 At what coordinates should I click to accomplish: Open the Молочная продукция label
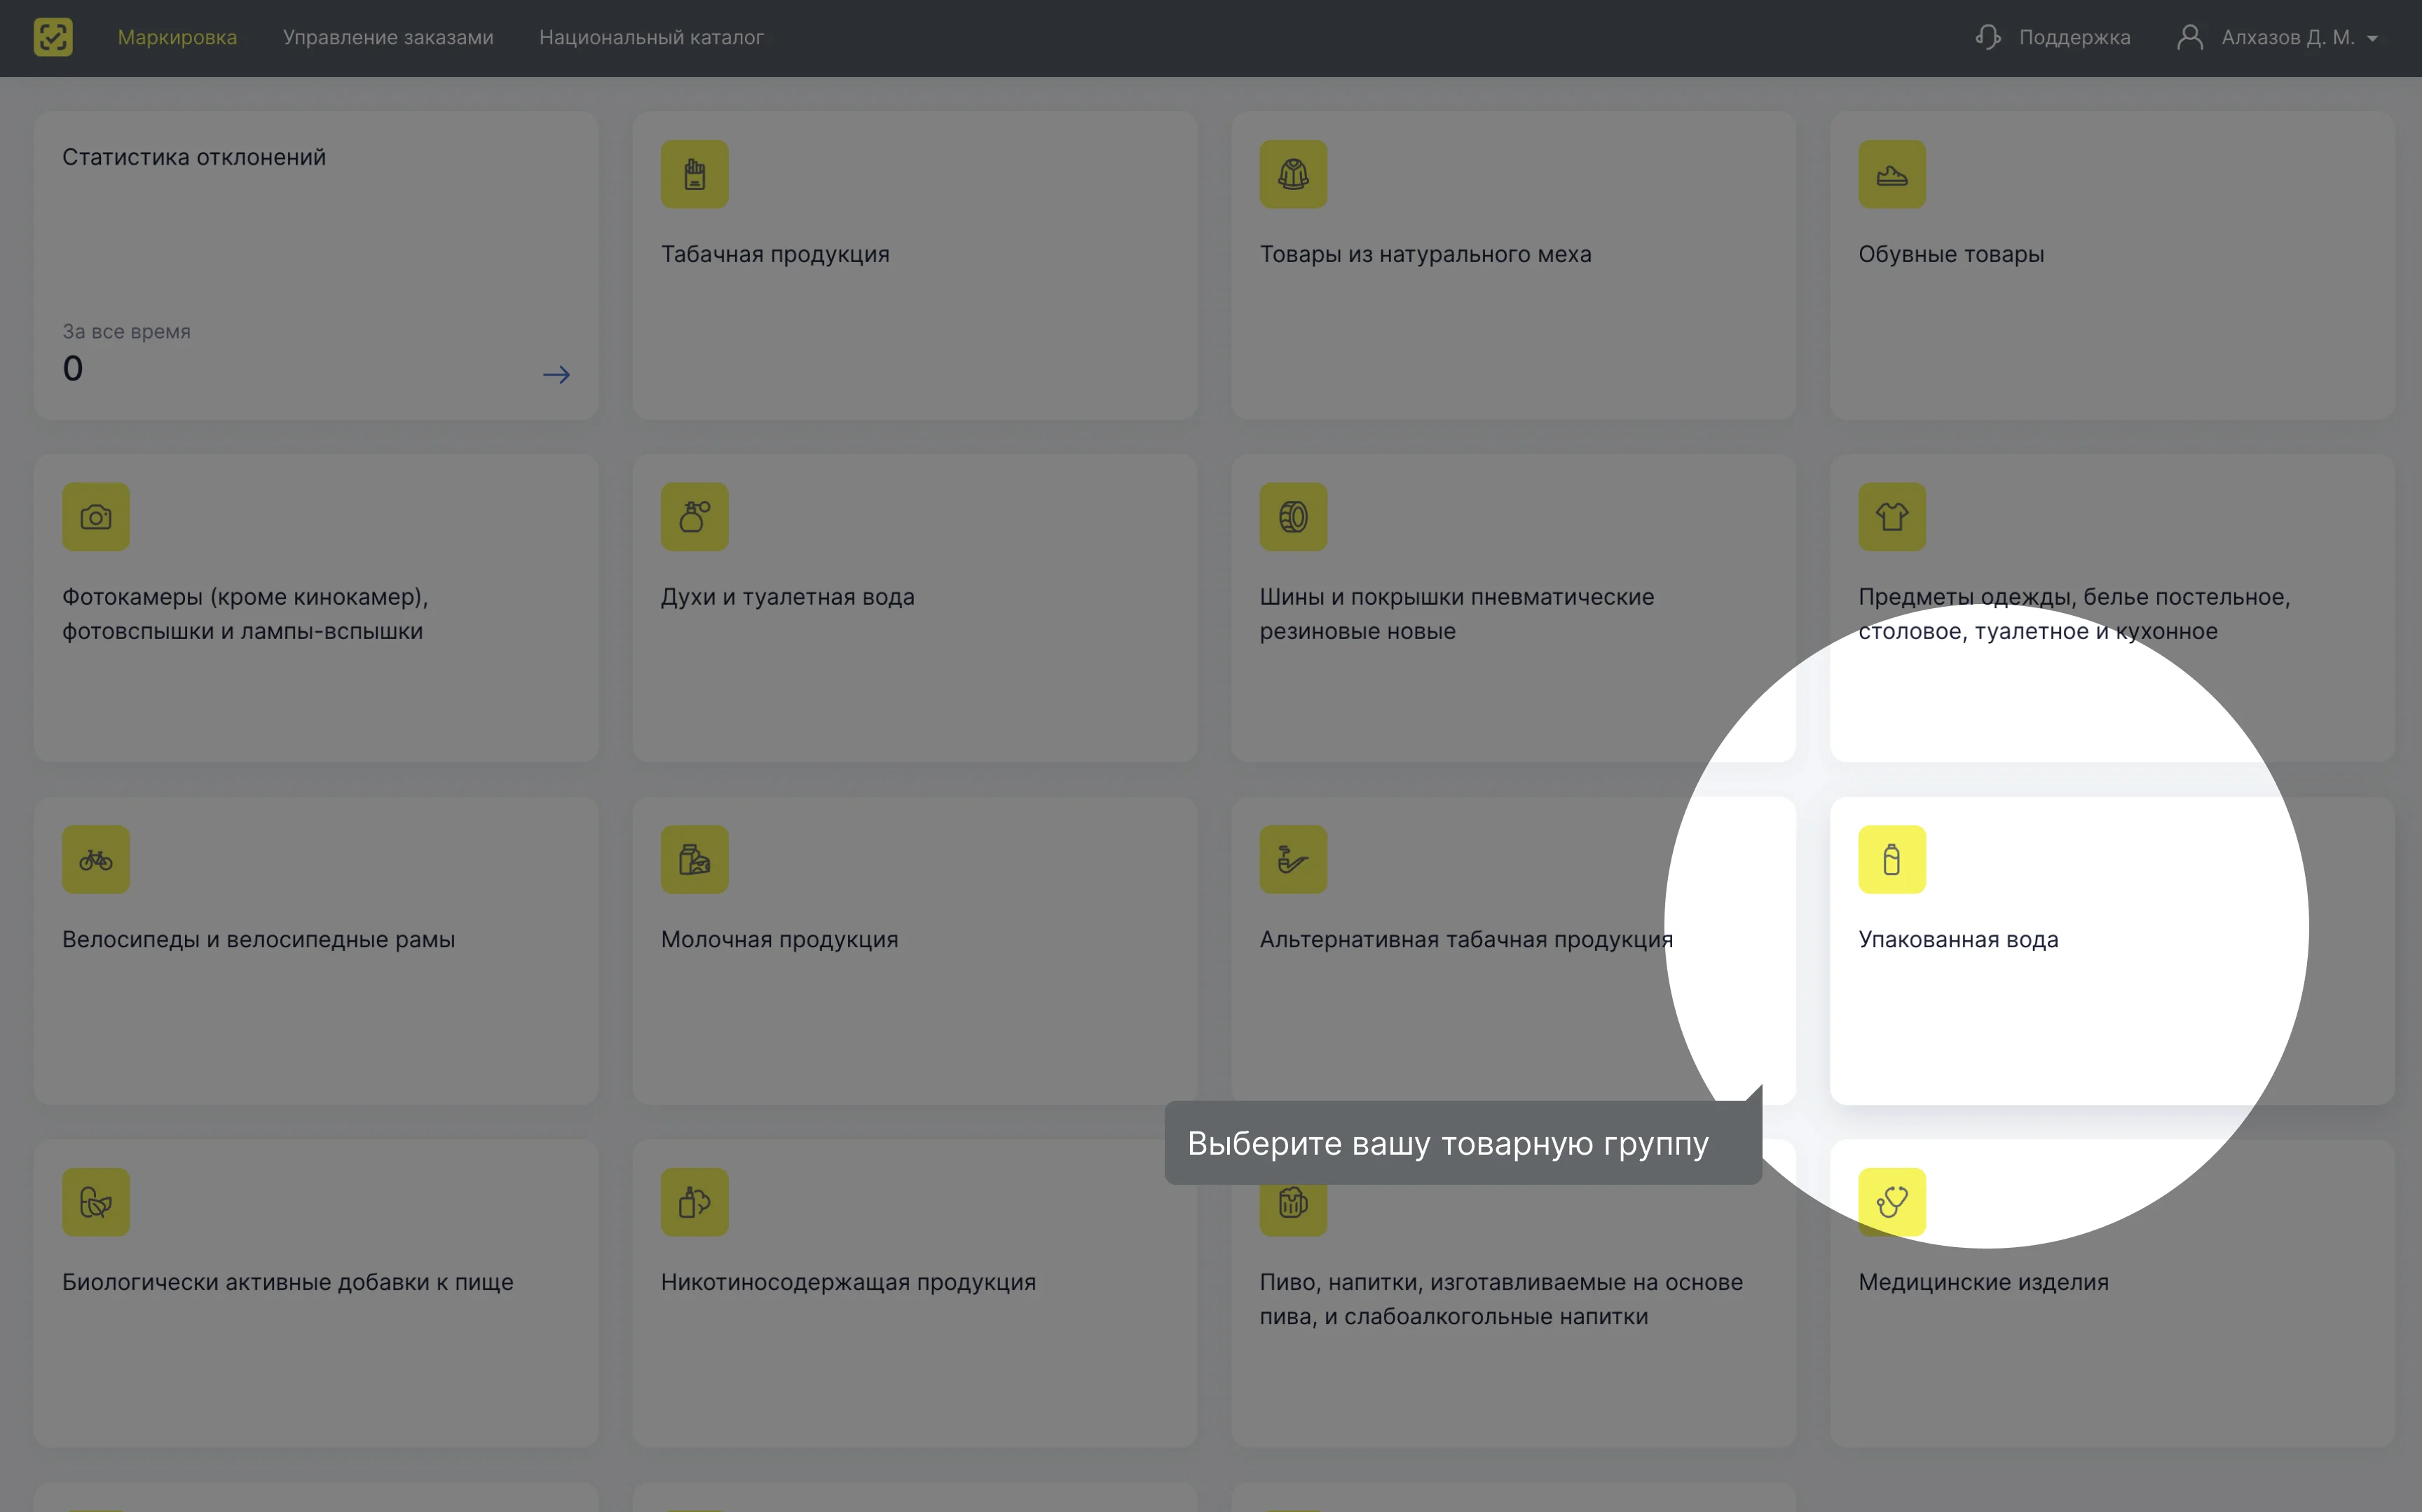[779, 939]
